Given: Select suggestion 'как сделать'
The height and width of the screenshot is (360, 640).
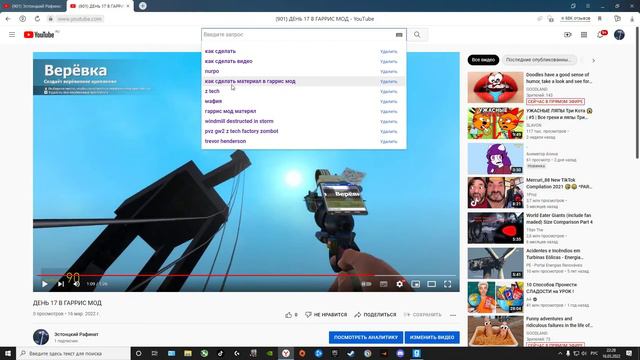Looking at the screenshot, I should [220, 51].
